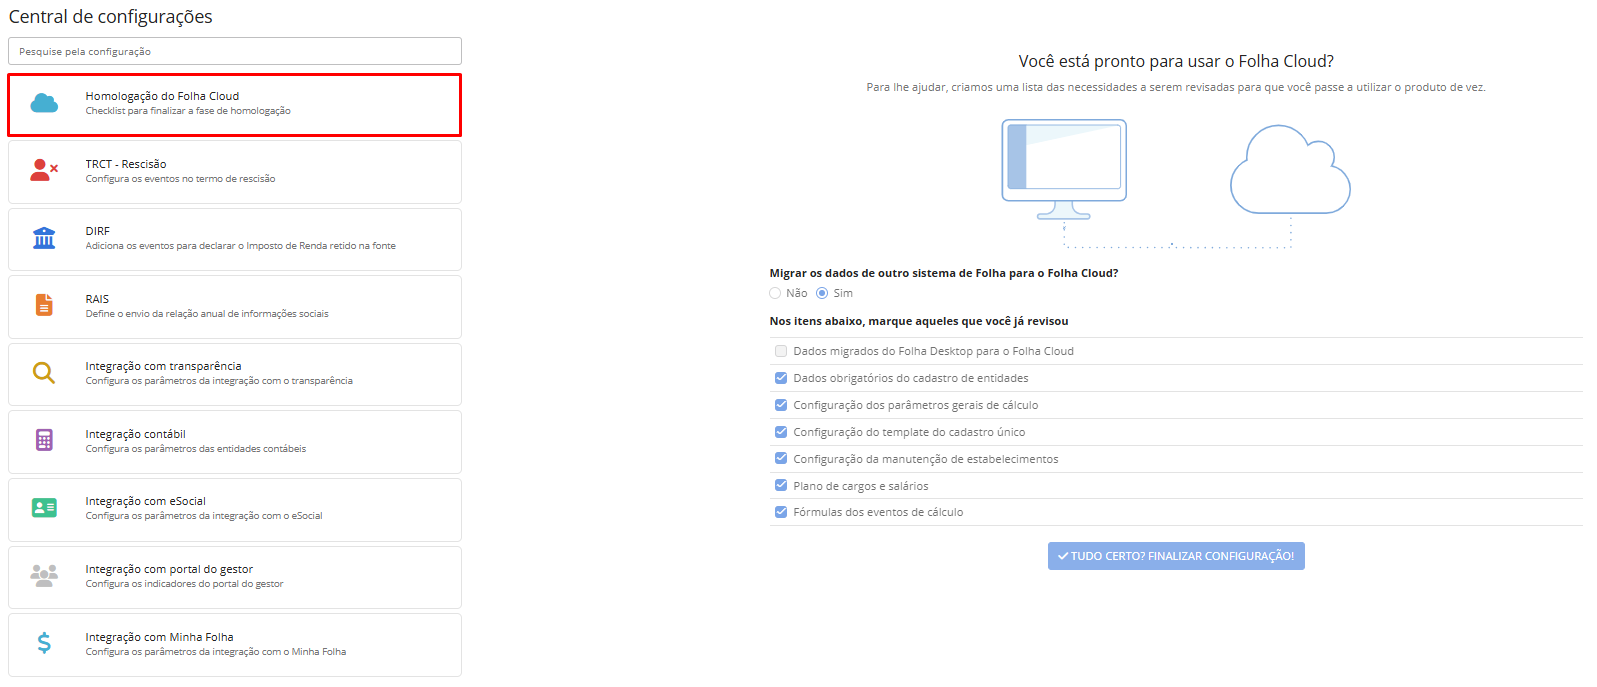Open Integração com portal do gestor
Screen dimensions: 1597x687
(235, 577)
